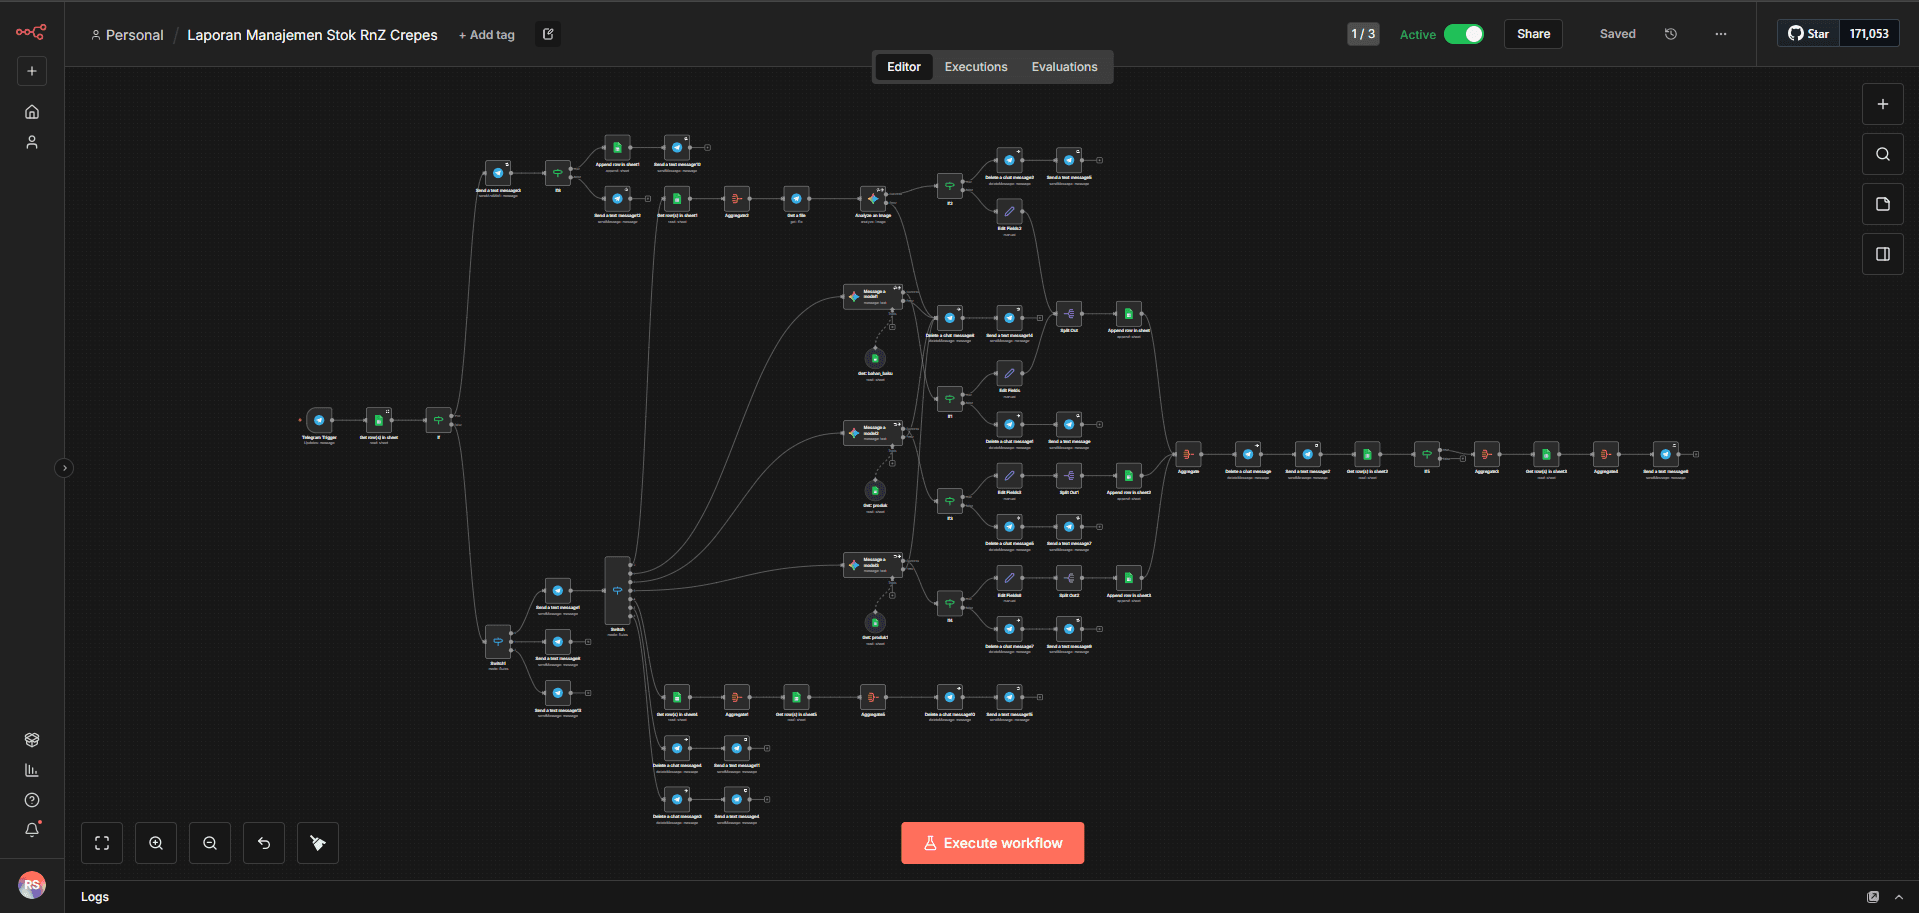Switch to the Evaluations tab
Screen dimensions: 1919x913
pyautogui.click(x=1064, y=67)
